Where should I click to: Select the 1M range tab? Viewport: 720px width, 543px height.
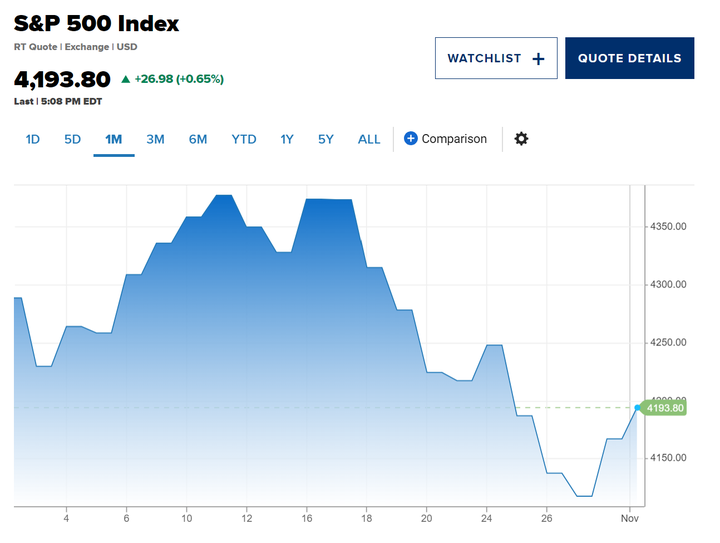pos(113,139)
